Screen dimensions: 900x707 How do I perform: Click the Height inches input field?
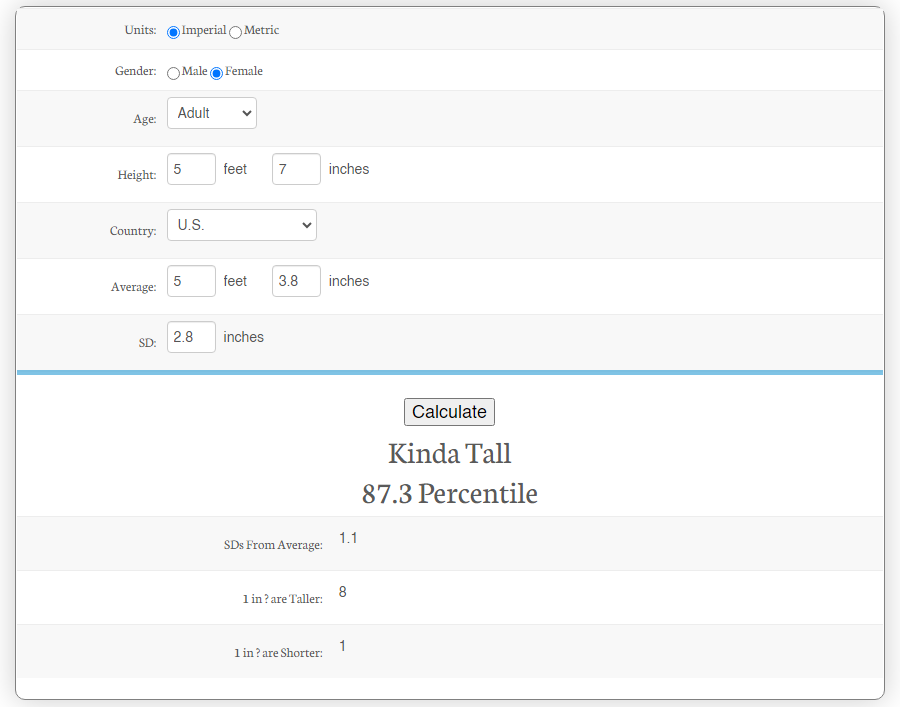point(296,169)
